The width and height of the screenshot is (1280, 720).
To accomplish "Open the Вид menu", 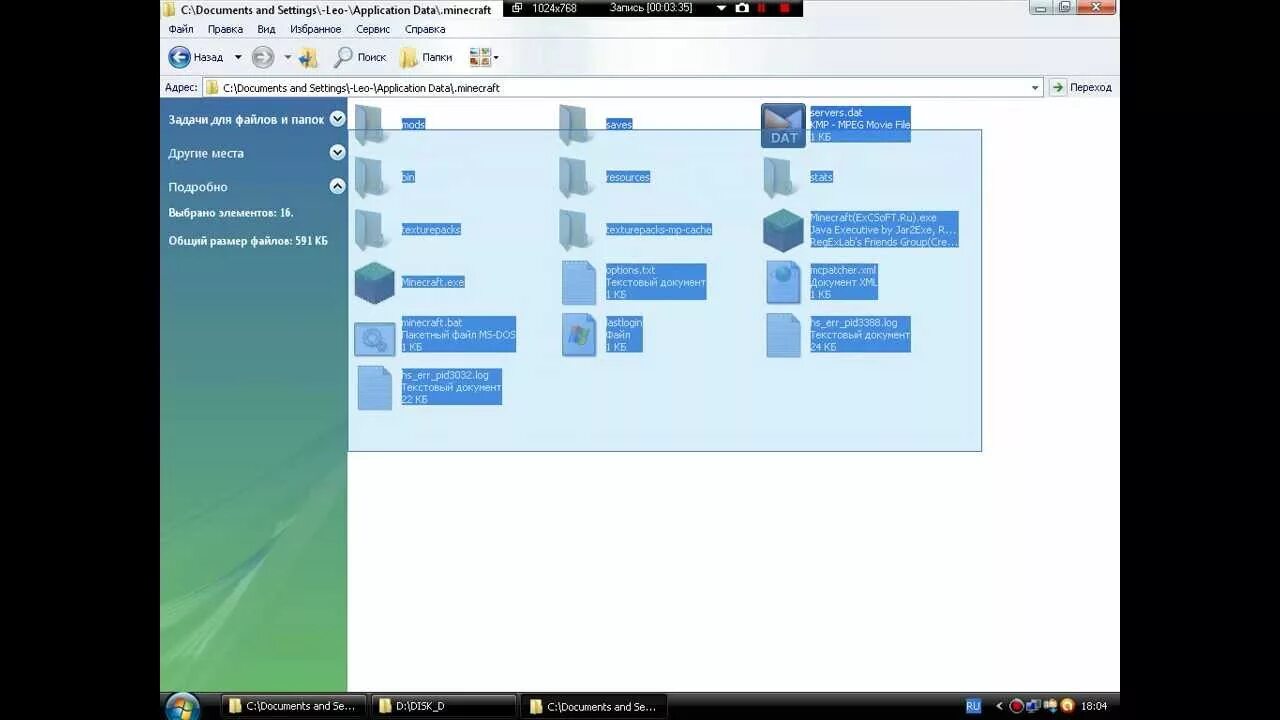I will pyautogui.click(x=266, y=29).
